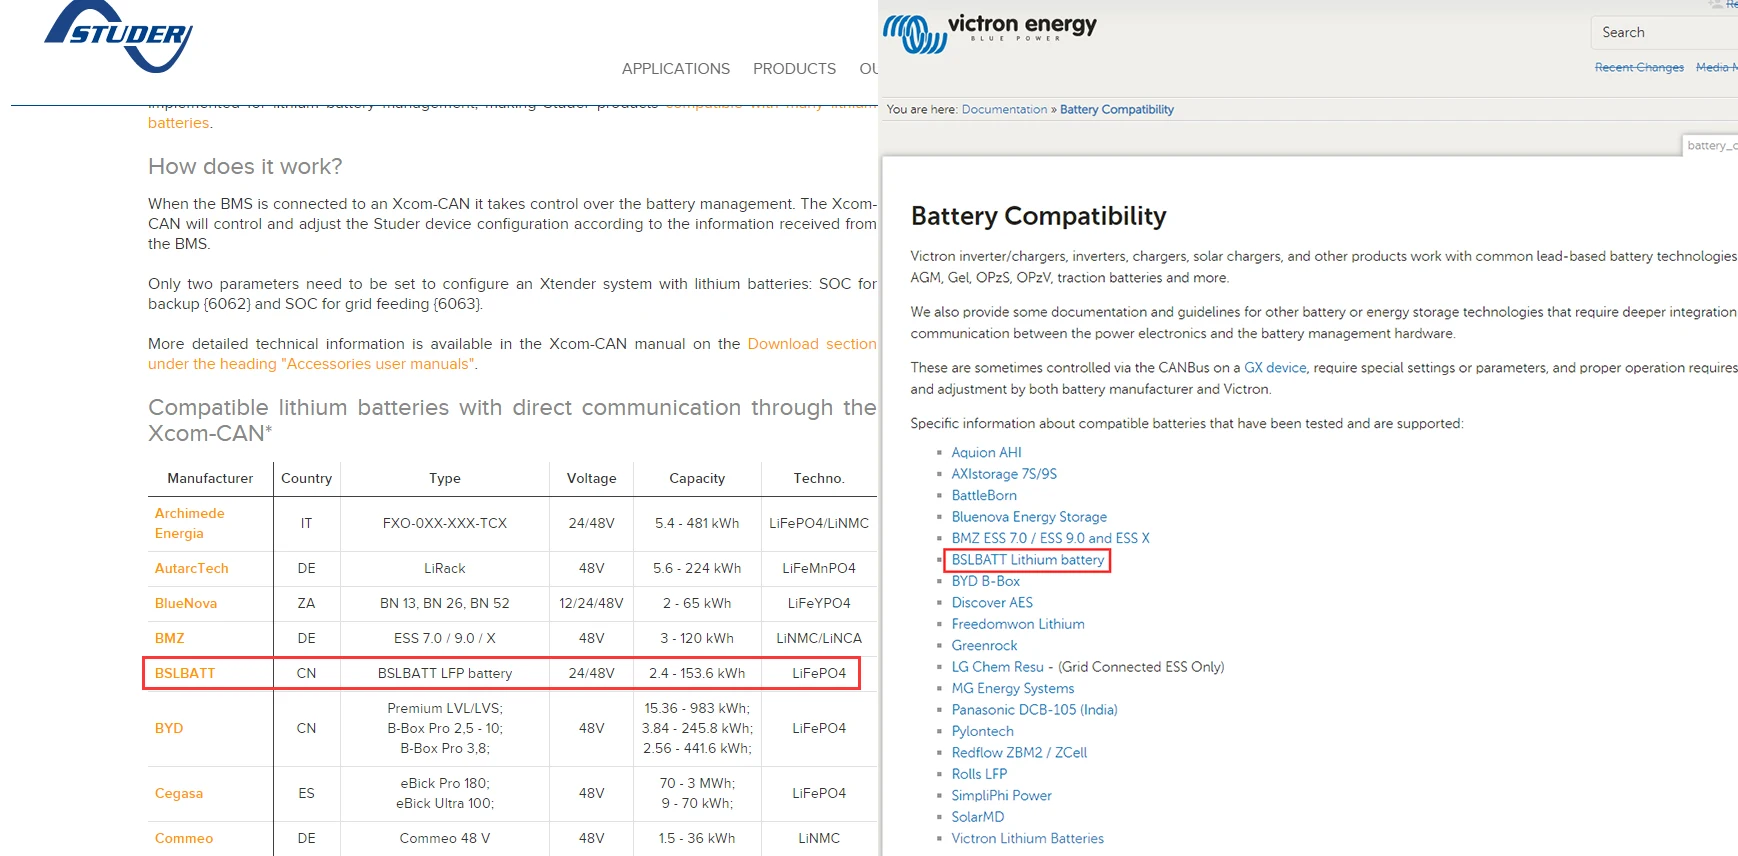
Task: Click the Capacity column header
Action: (x=697, y=478)
